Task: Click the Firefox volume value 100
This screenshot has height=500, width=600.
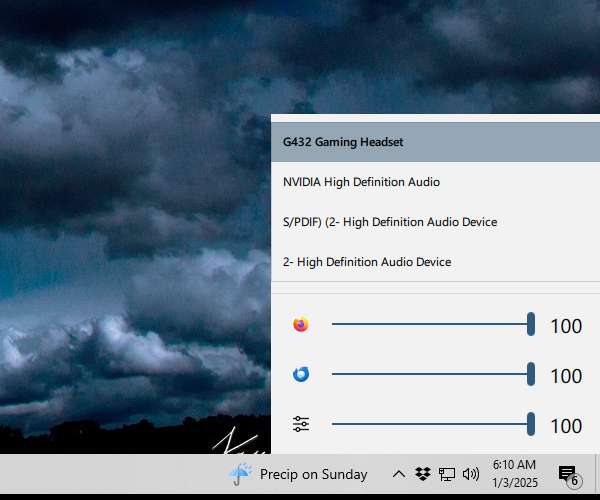Action: pyautogui.click(x=566, y=326)
